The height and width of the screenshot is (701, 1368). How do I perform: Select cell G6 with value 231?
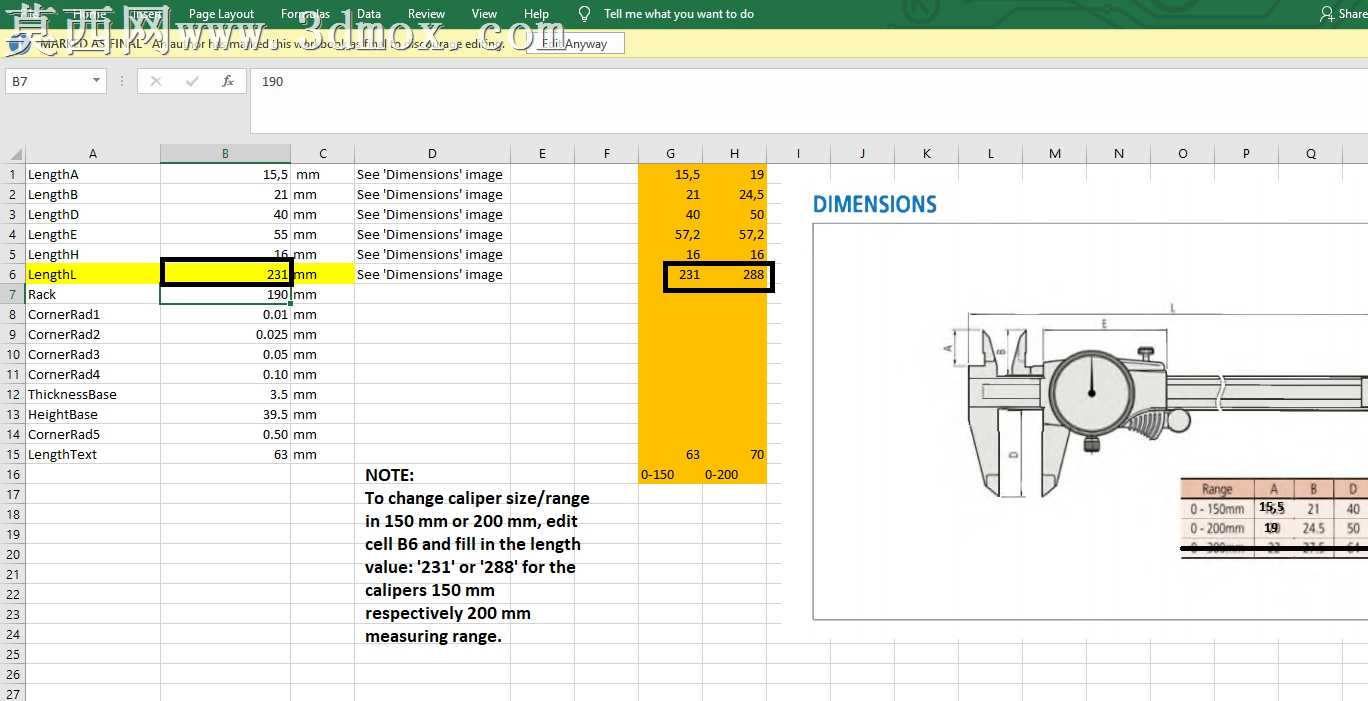click(670, 274)
